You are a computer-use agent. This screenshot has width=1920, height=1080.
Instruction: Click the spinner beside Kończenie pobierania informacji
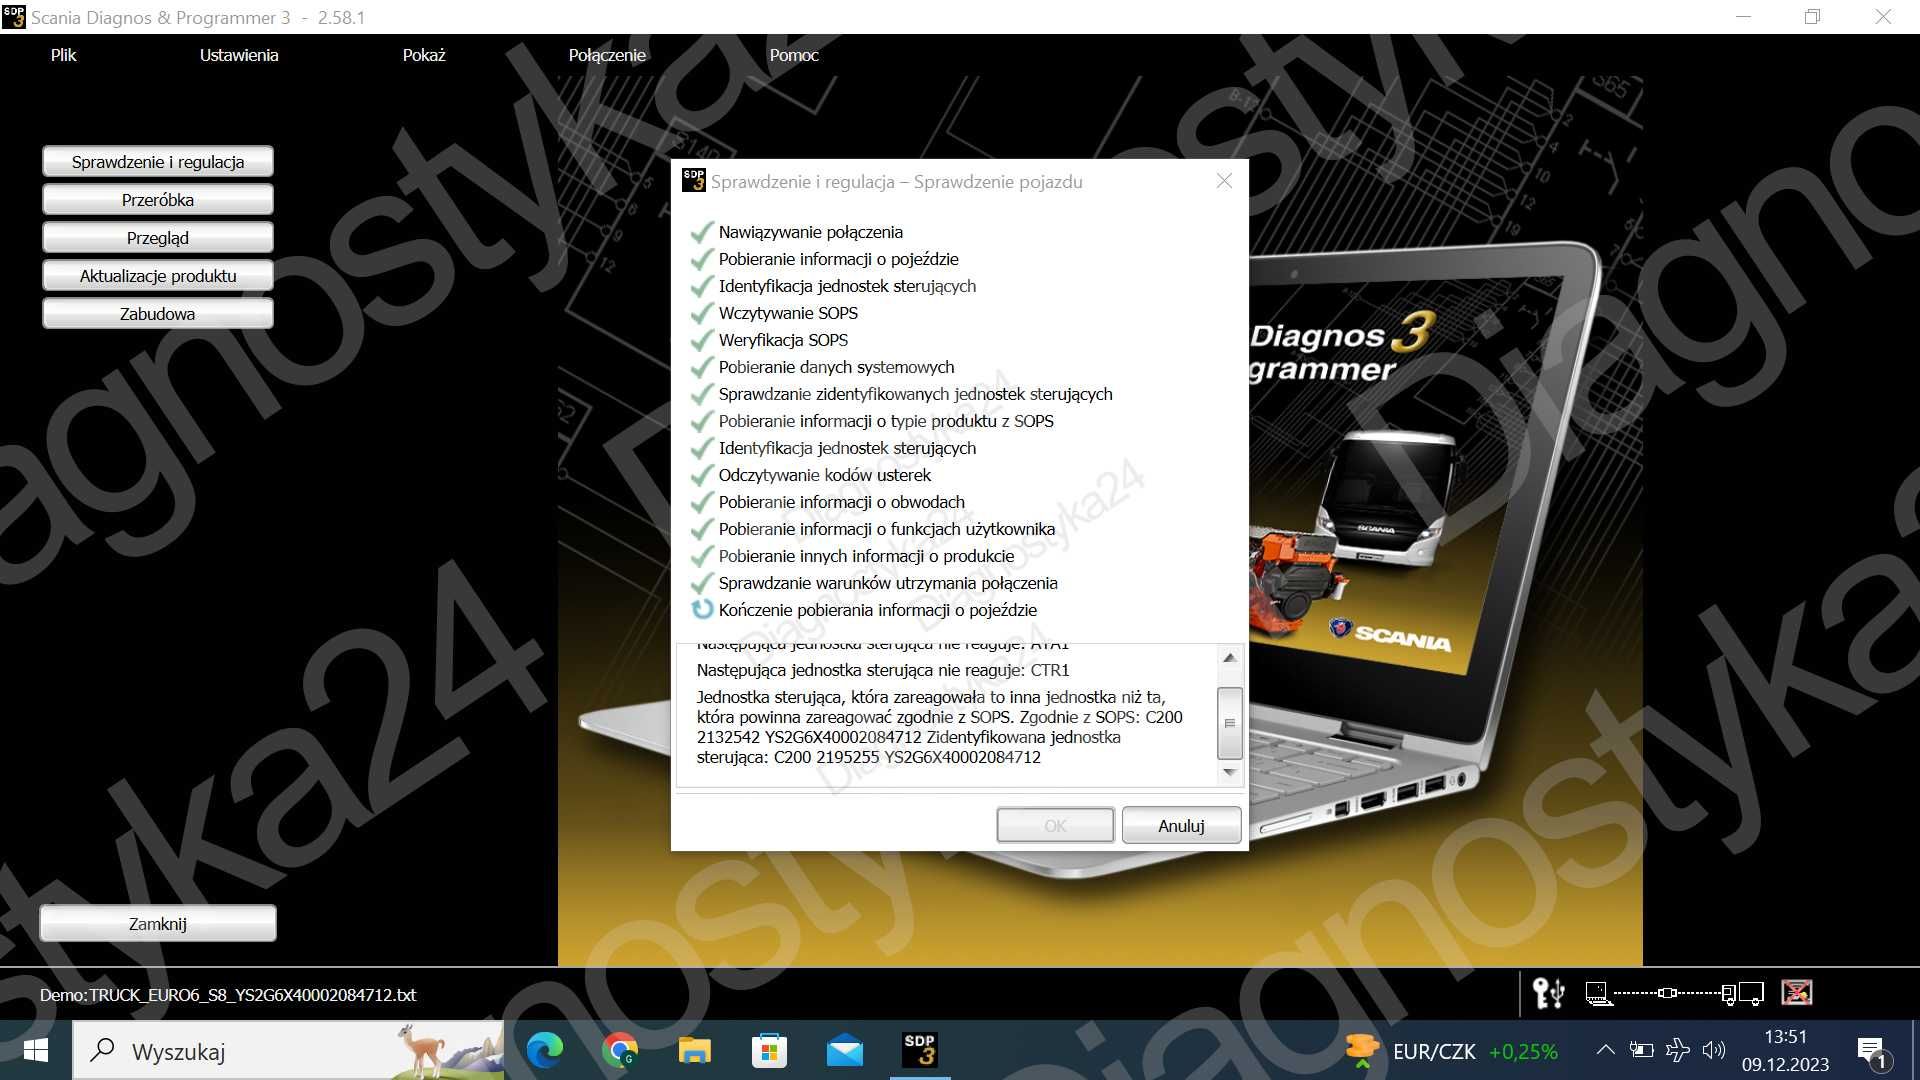click(702, 609)
